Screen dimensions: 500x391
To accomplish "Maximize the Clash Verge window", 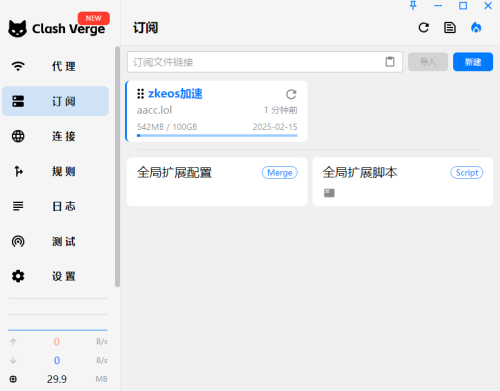I will (x=463, y=6).
